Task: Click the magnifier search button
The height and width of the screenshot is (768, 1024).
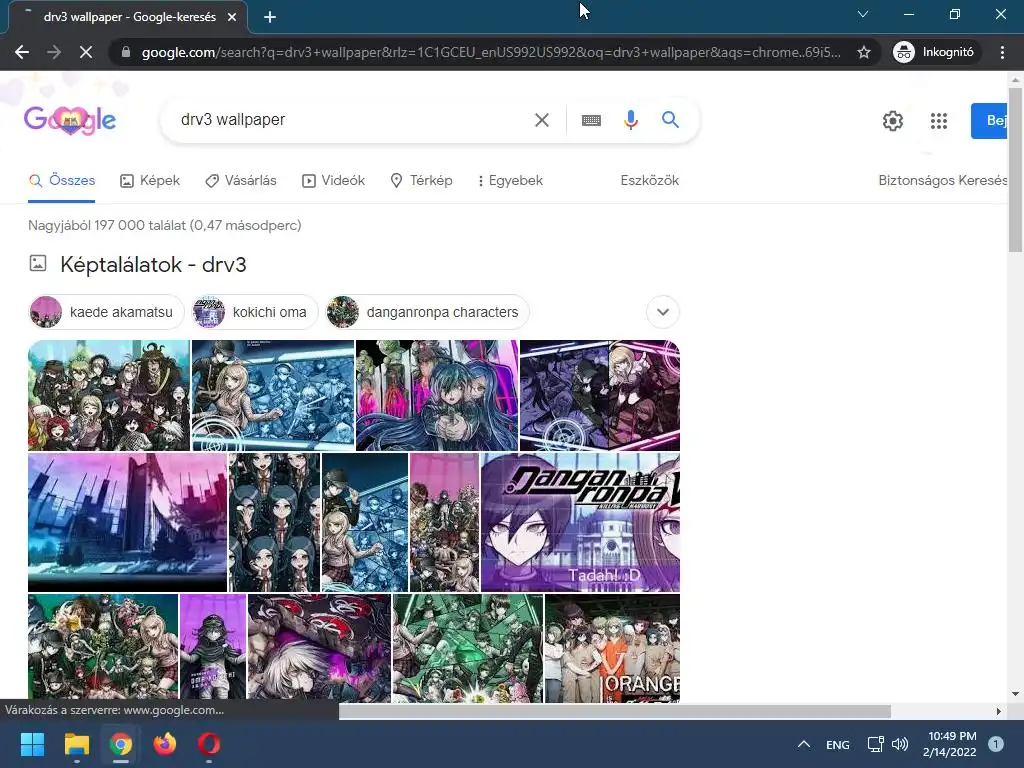Action: tap(670, 120)
